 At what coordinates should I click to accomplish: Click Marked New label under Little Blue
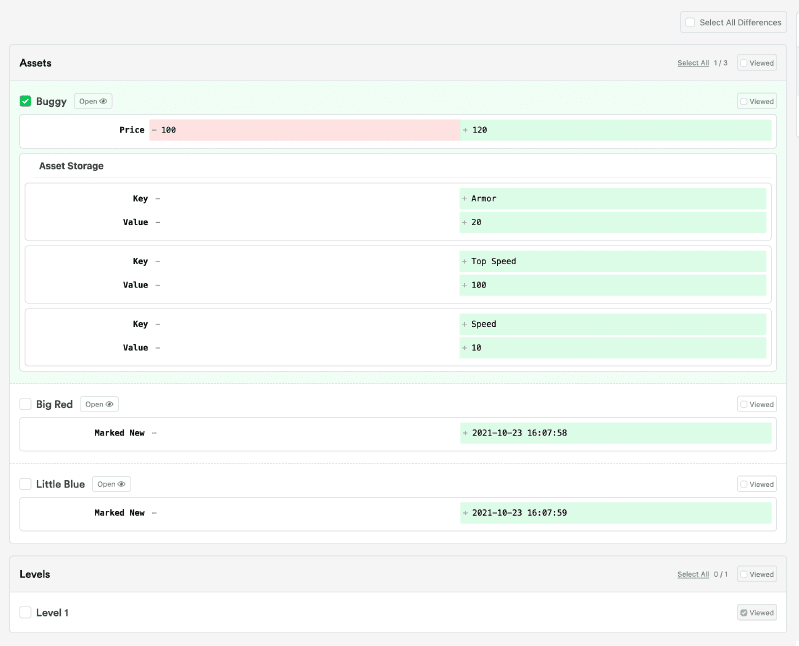(120, 513)
